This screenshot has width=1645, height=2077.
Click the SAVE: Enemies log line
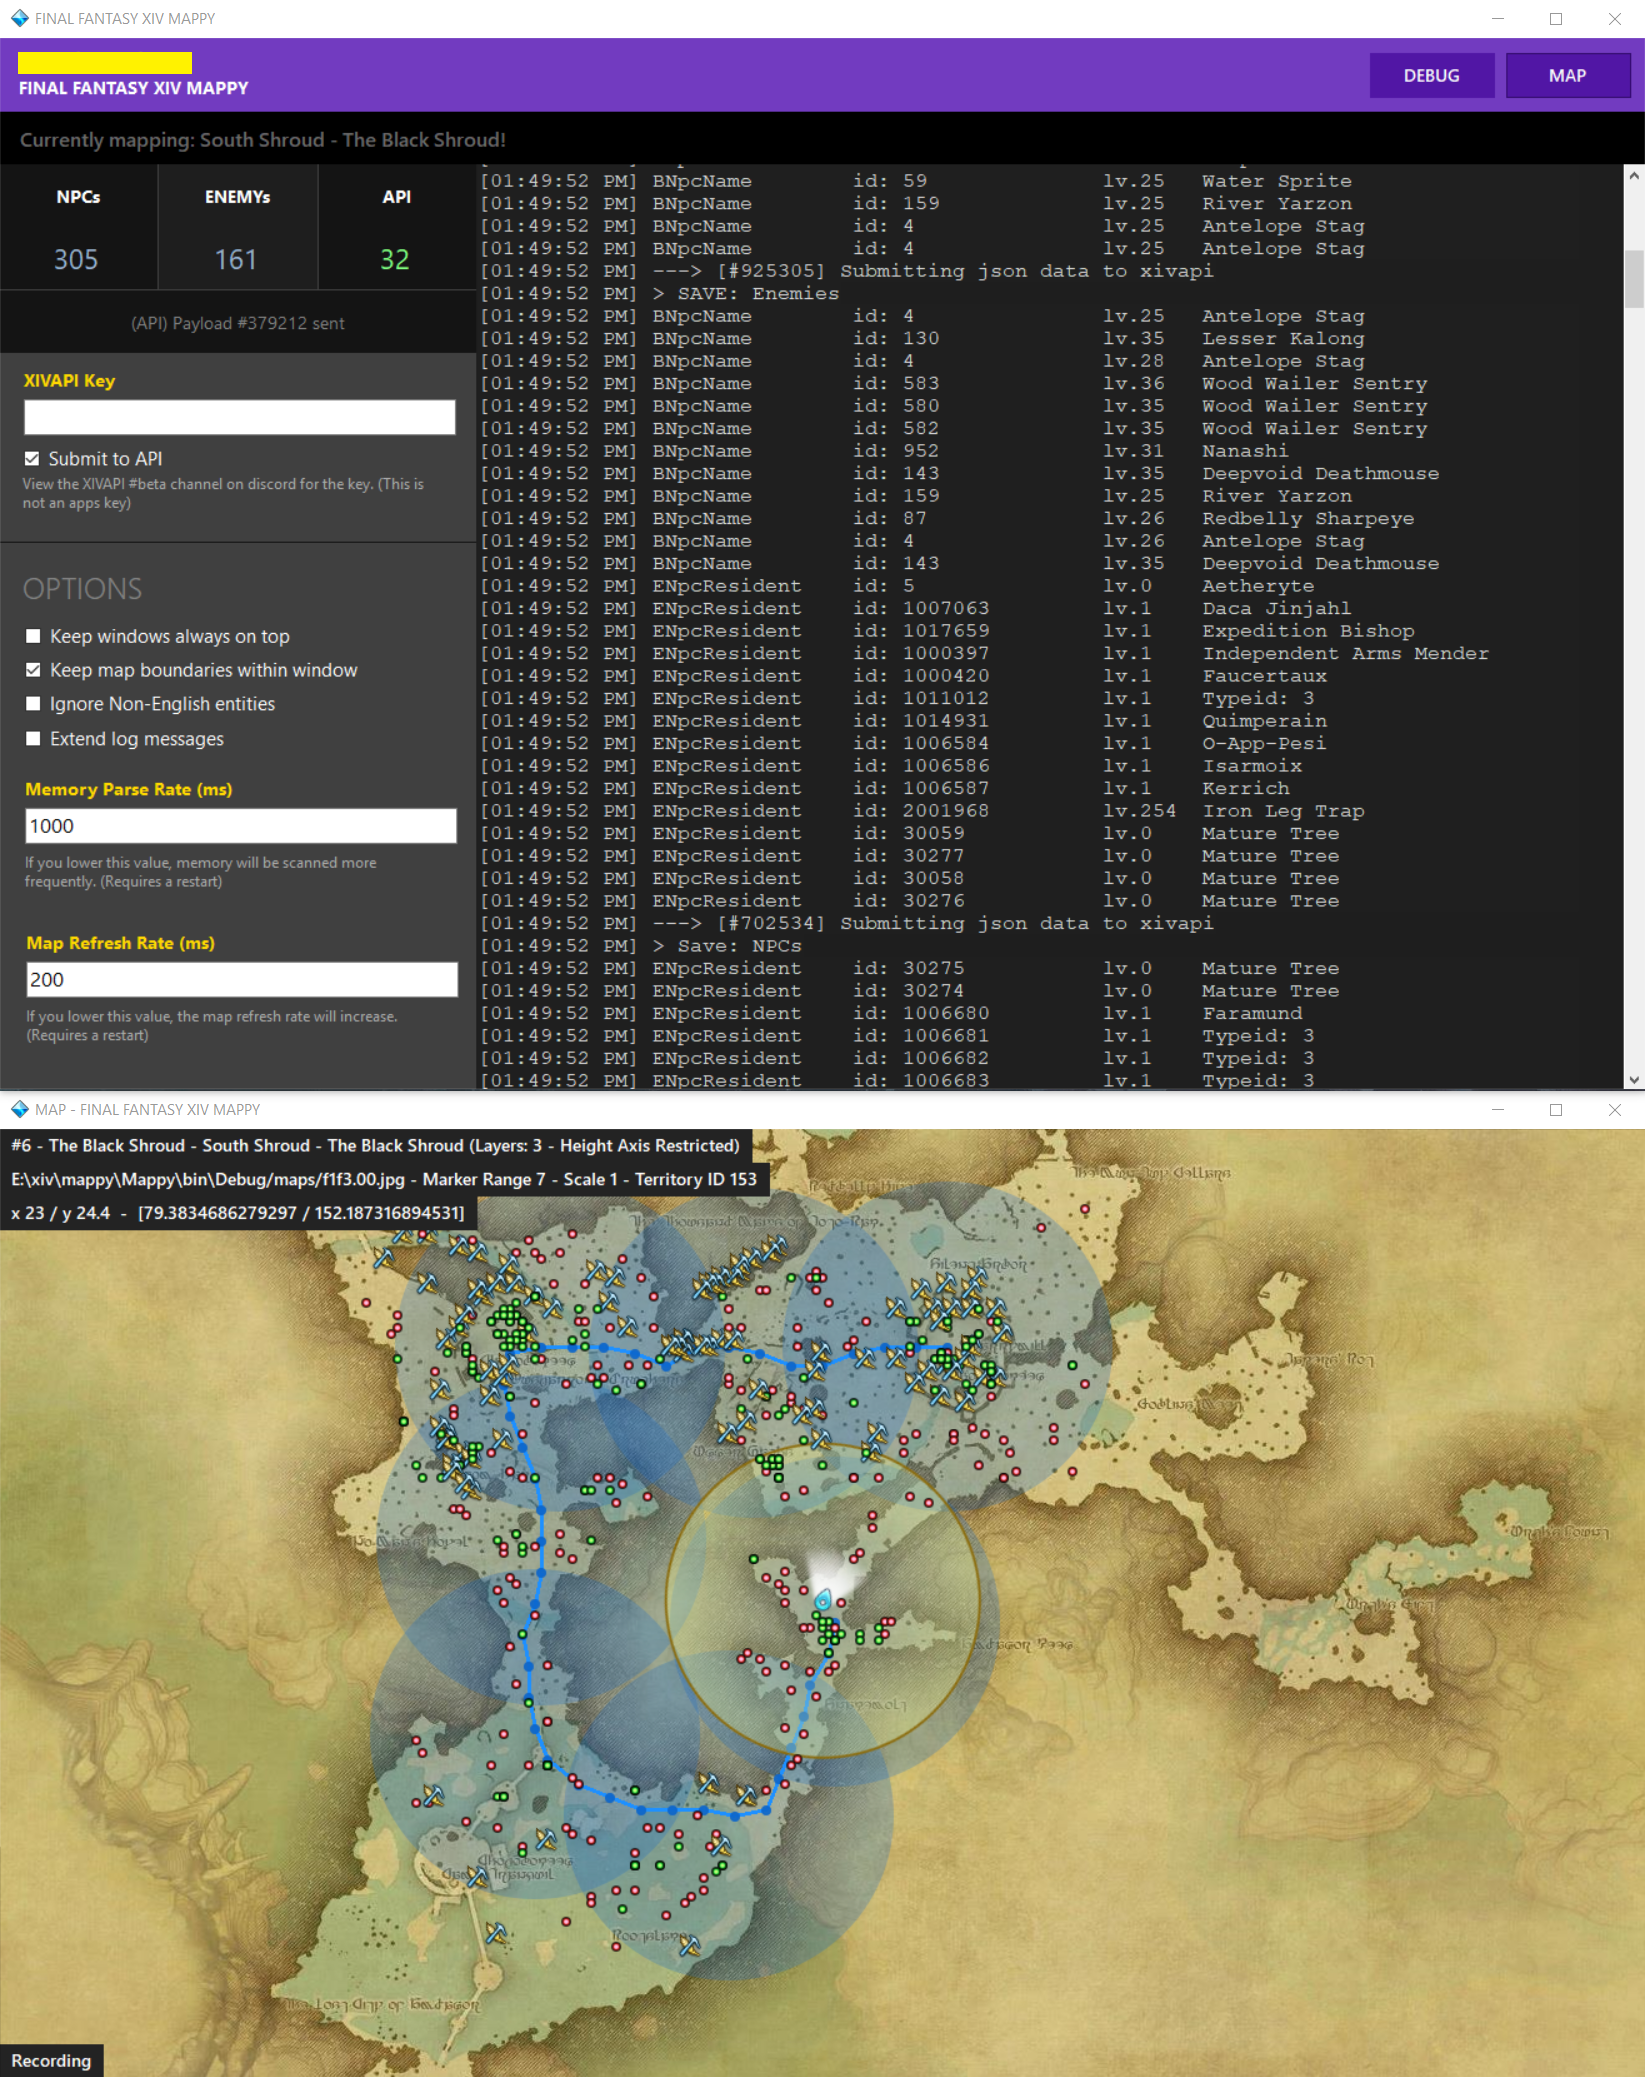(x=660, y=293)
